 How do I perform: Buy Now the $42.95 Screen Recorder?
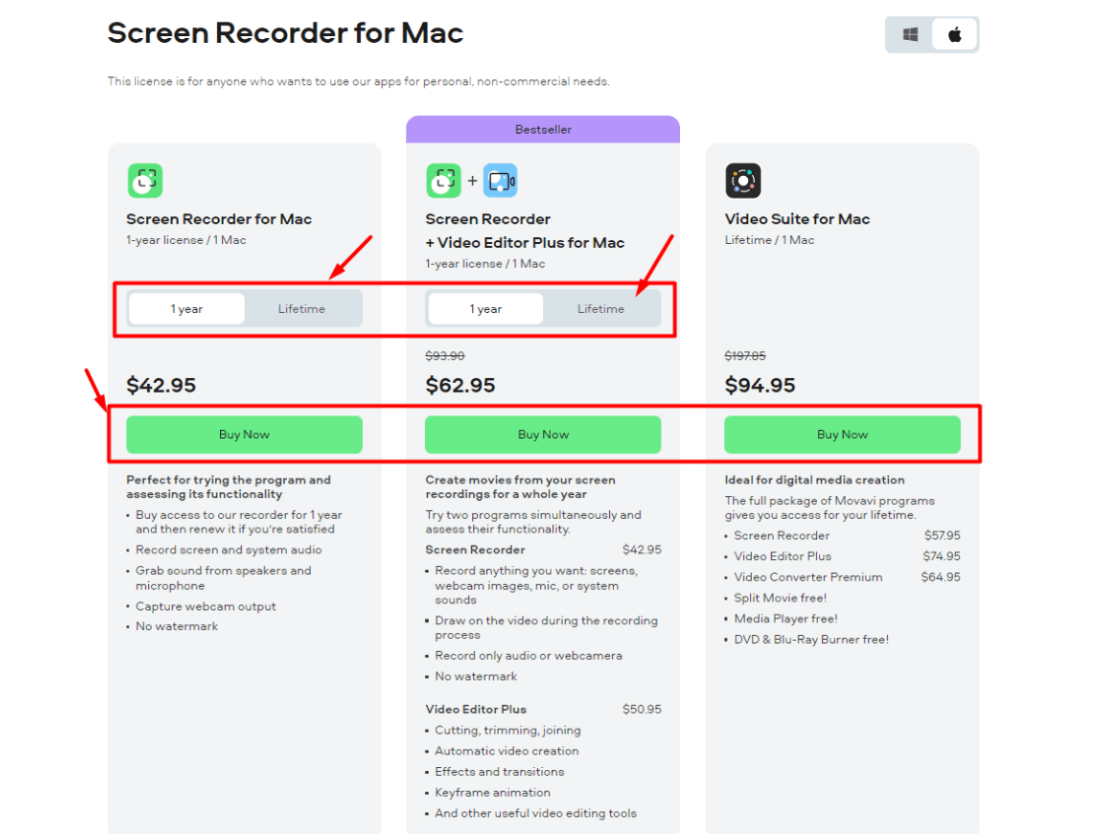244,435
